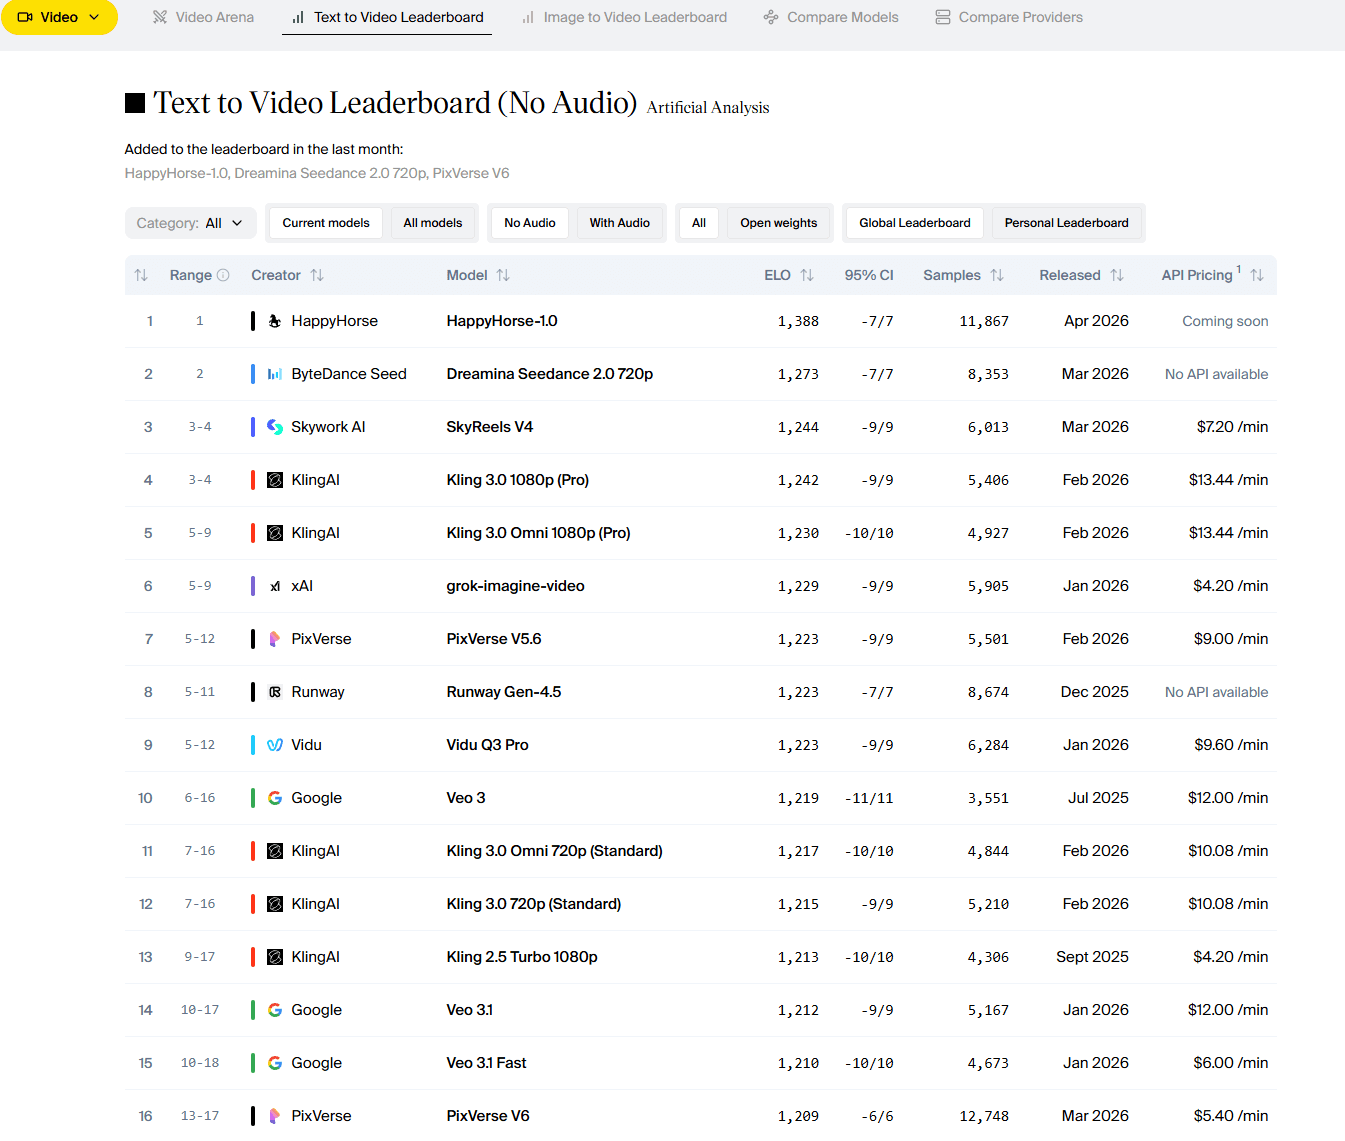Click the Compare Models link

pyautogui.click(x=830, y=17)
